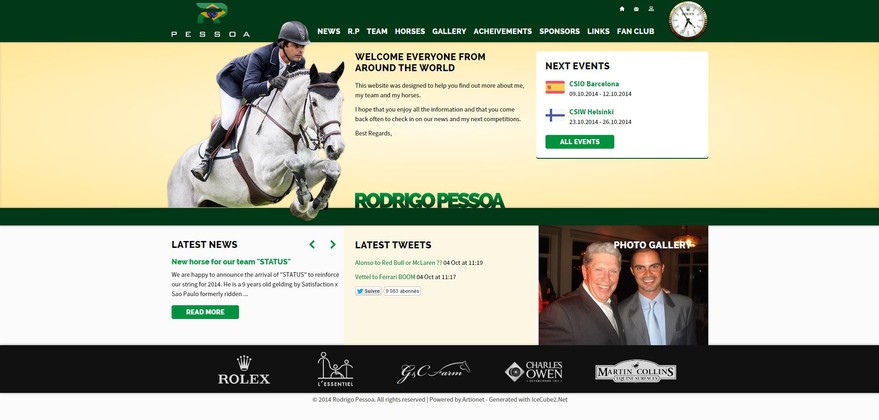Go to previous news with left arrow
Screen dimensions: 879x420
click(x=312, y=244)
